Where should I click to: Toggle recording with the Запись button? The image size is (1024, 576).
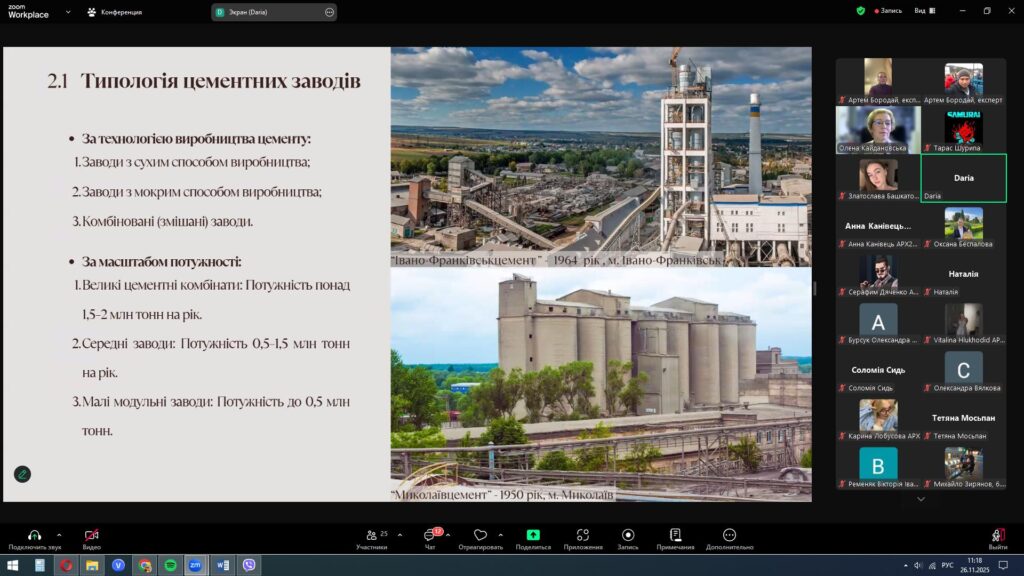pyautogui.click(x=628, y=536)
